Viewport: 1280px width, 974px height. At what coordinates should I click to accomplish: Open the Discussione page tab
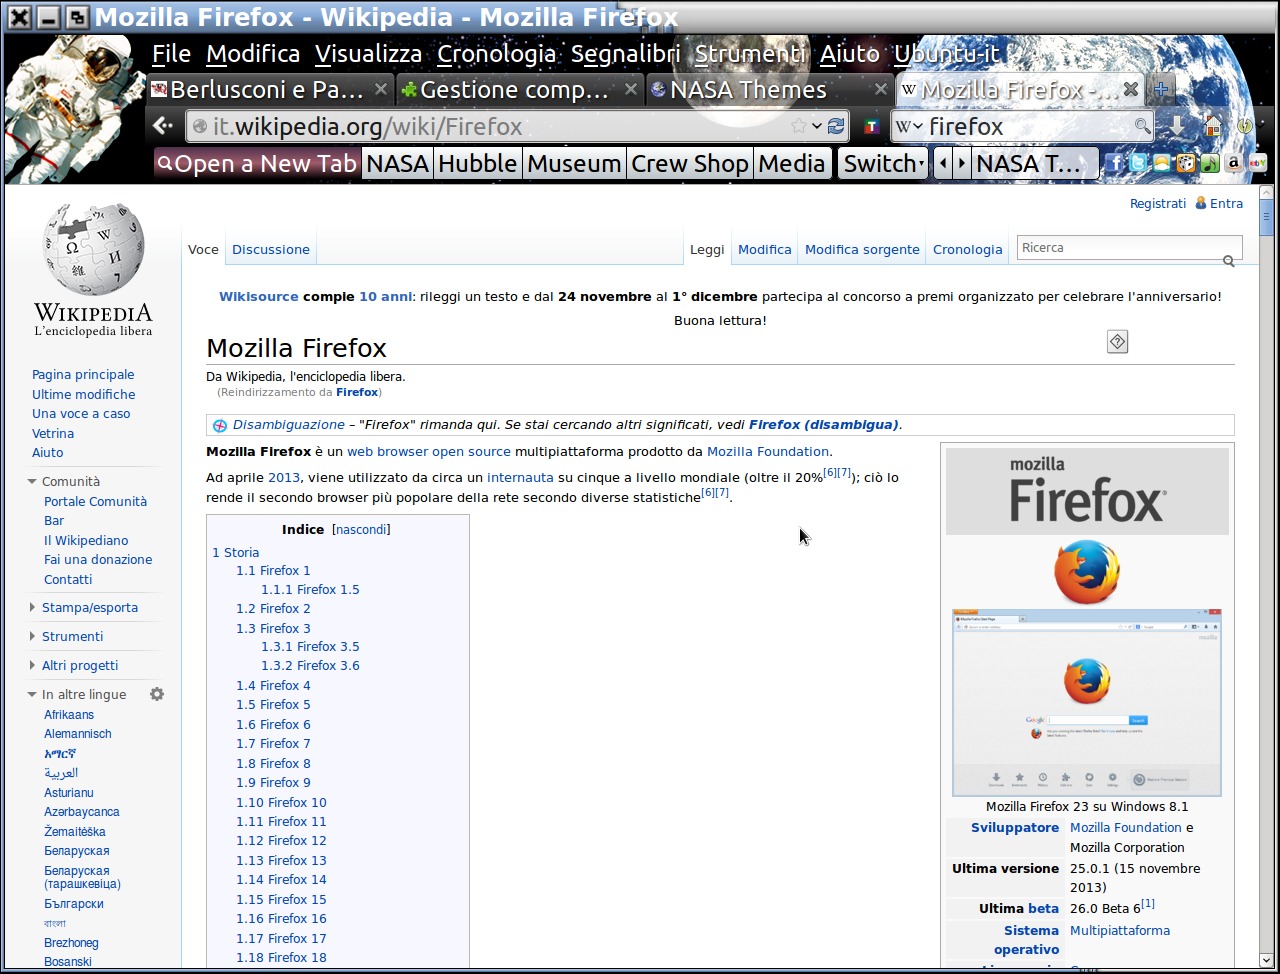[x=271, y=249]
